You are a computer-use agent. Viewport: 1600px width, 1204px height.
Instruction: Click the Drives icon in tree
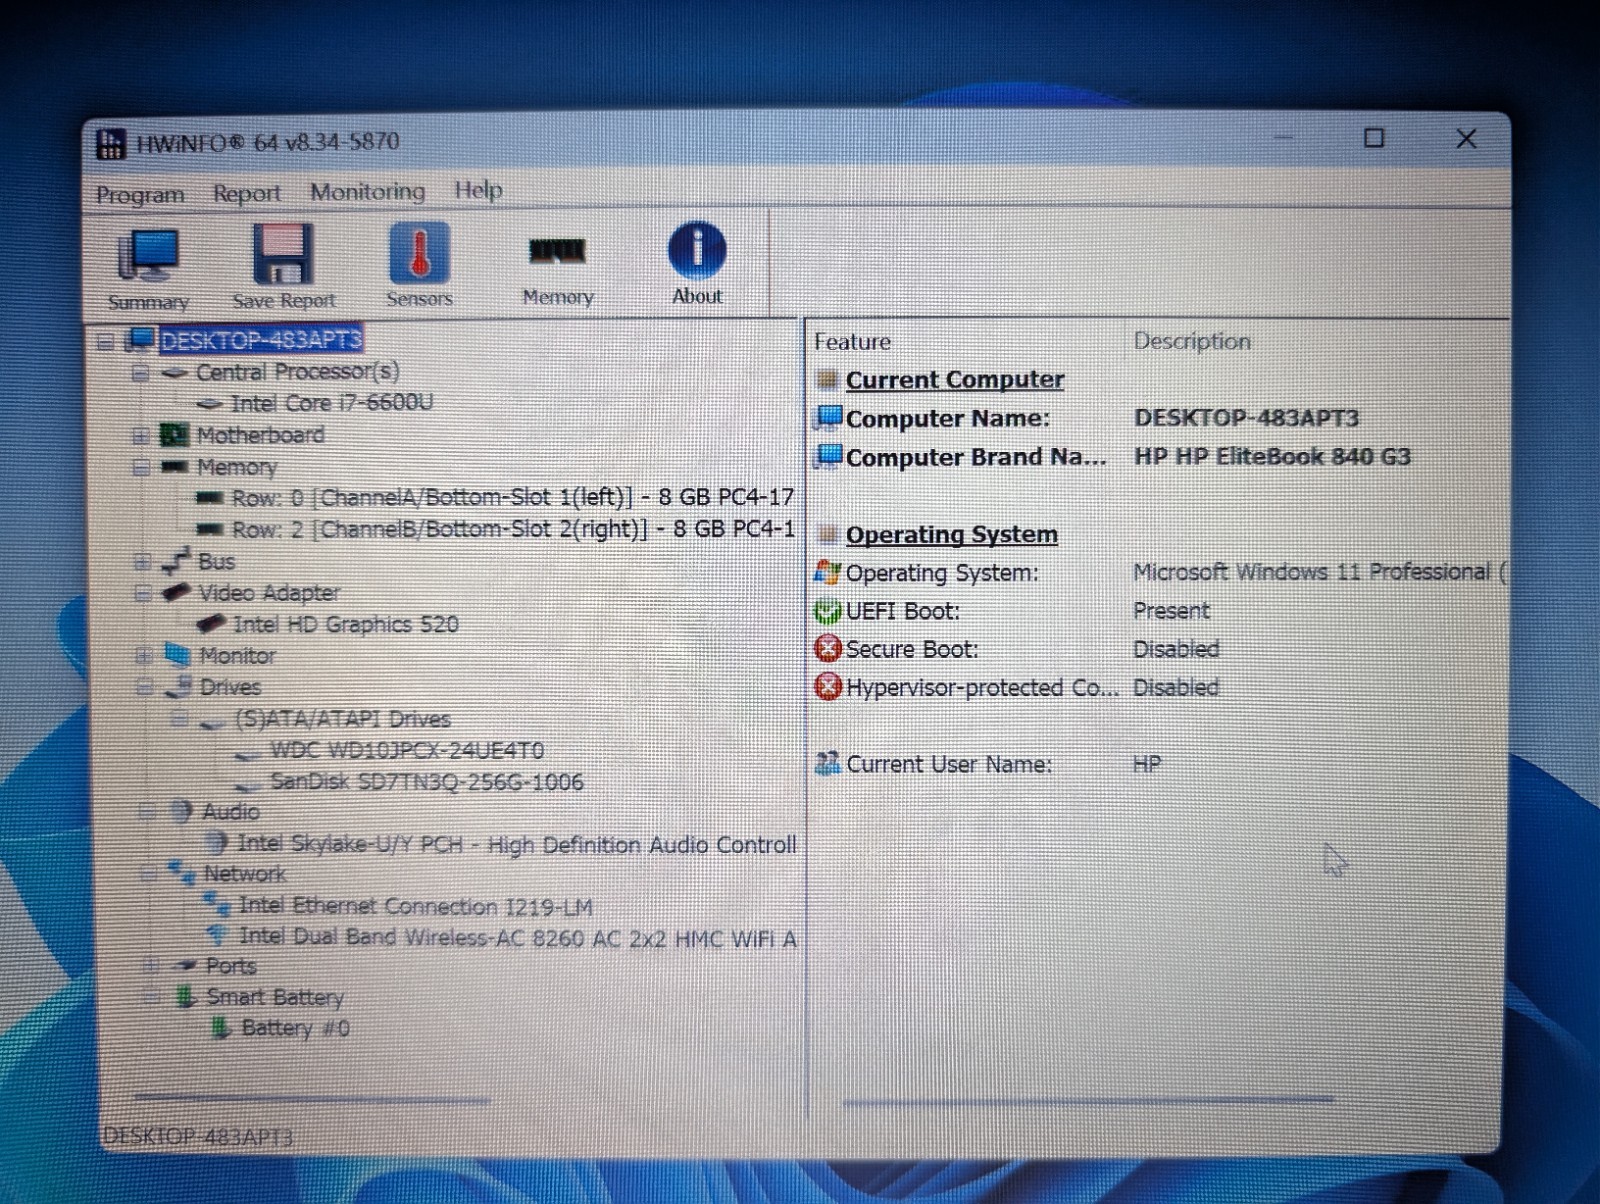[179, 687]
